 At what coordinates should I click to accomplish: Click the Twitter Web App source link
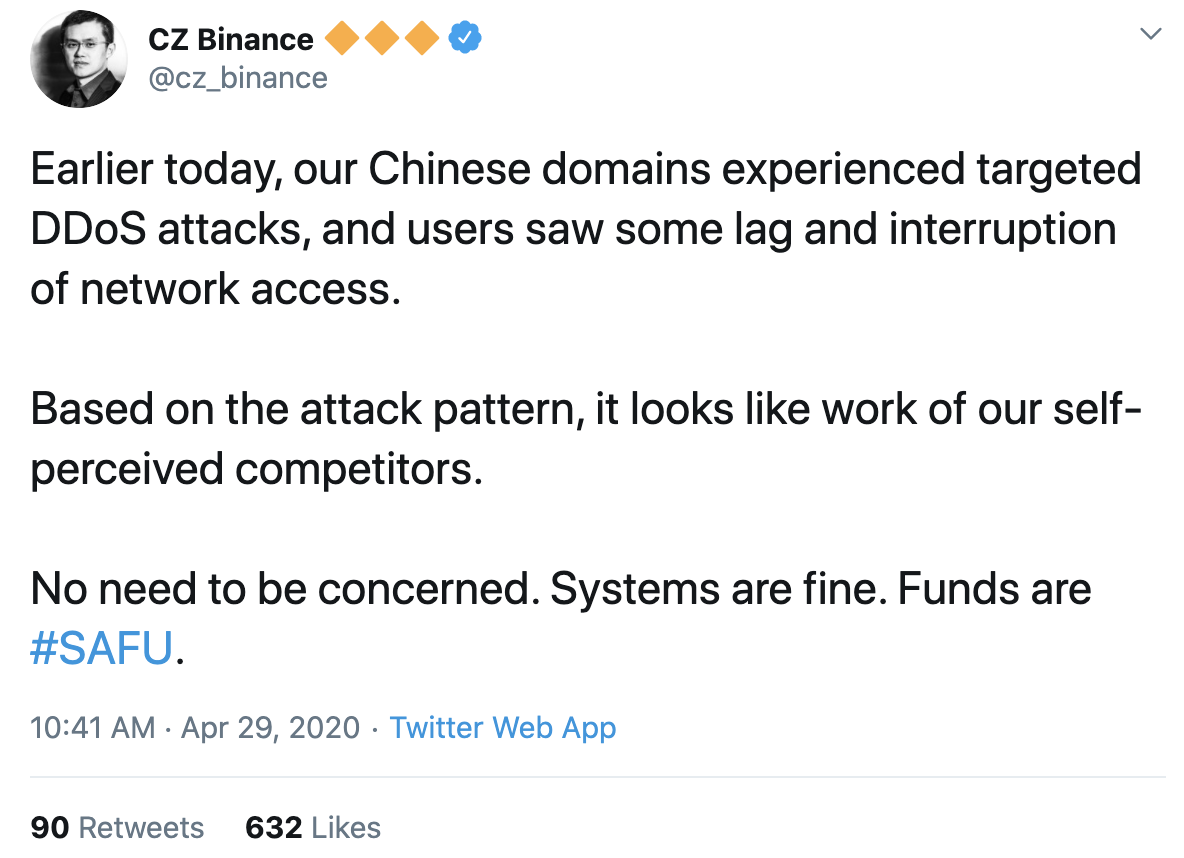click(x=503, y=727)
